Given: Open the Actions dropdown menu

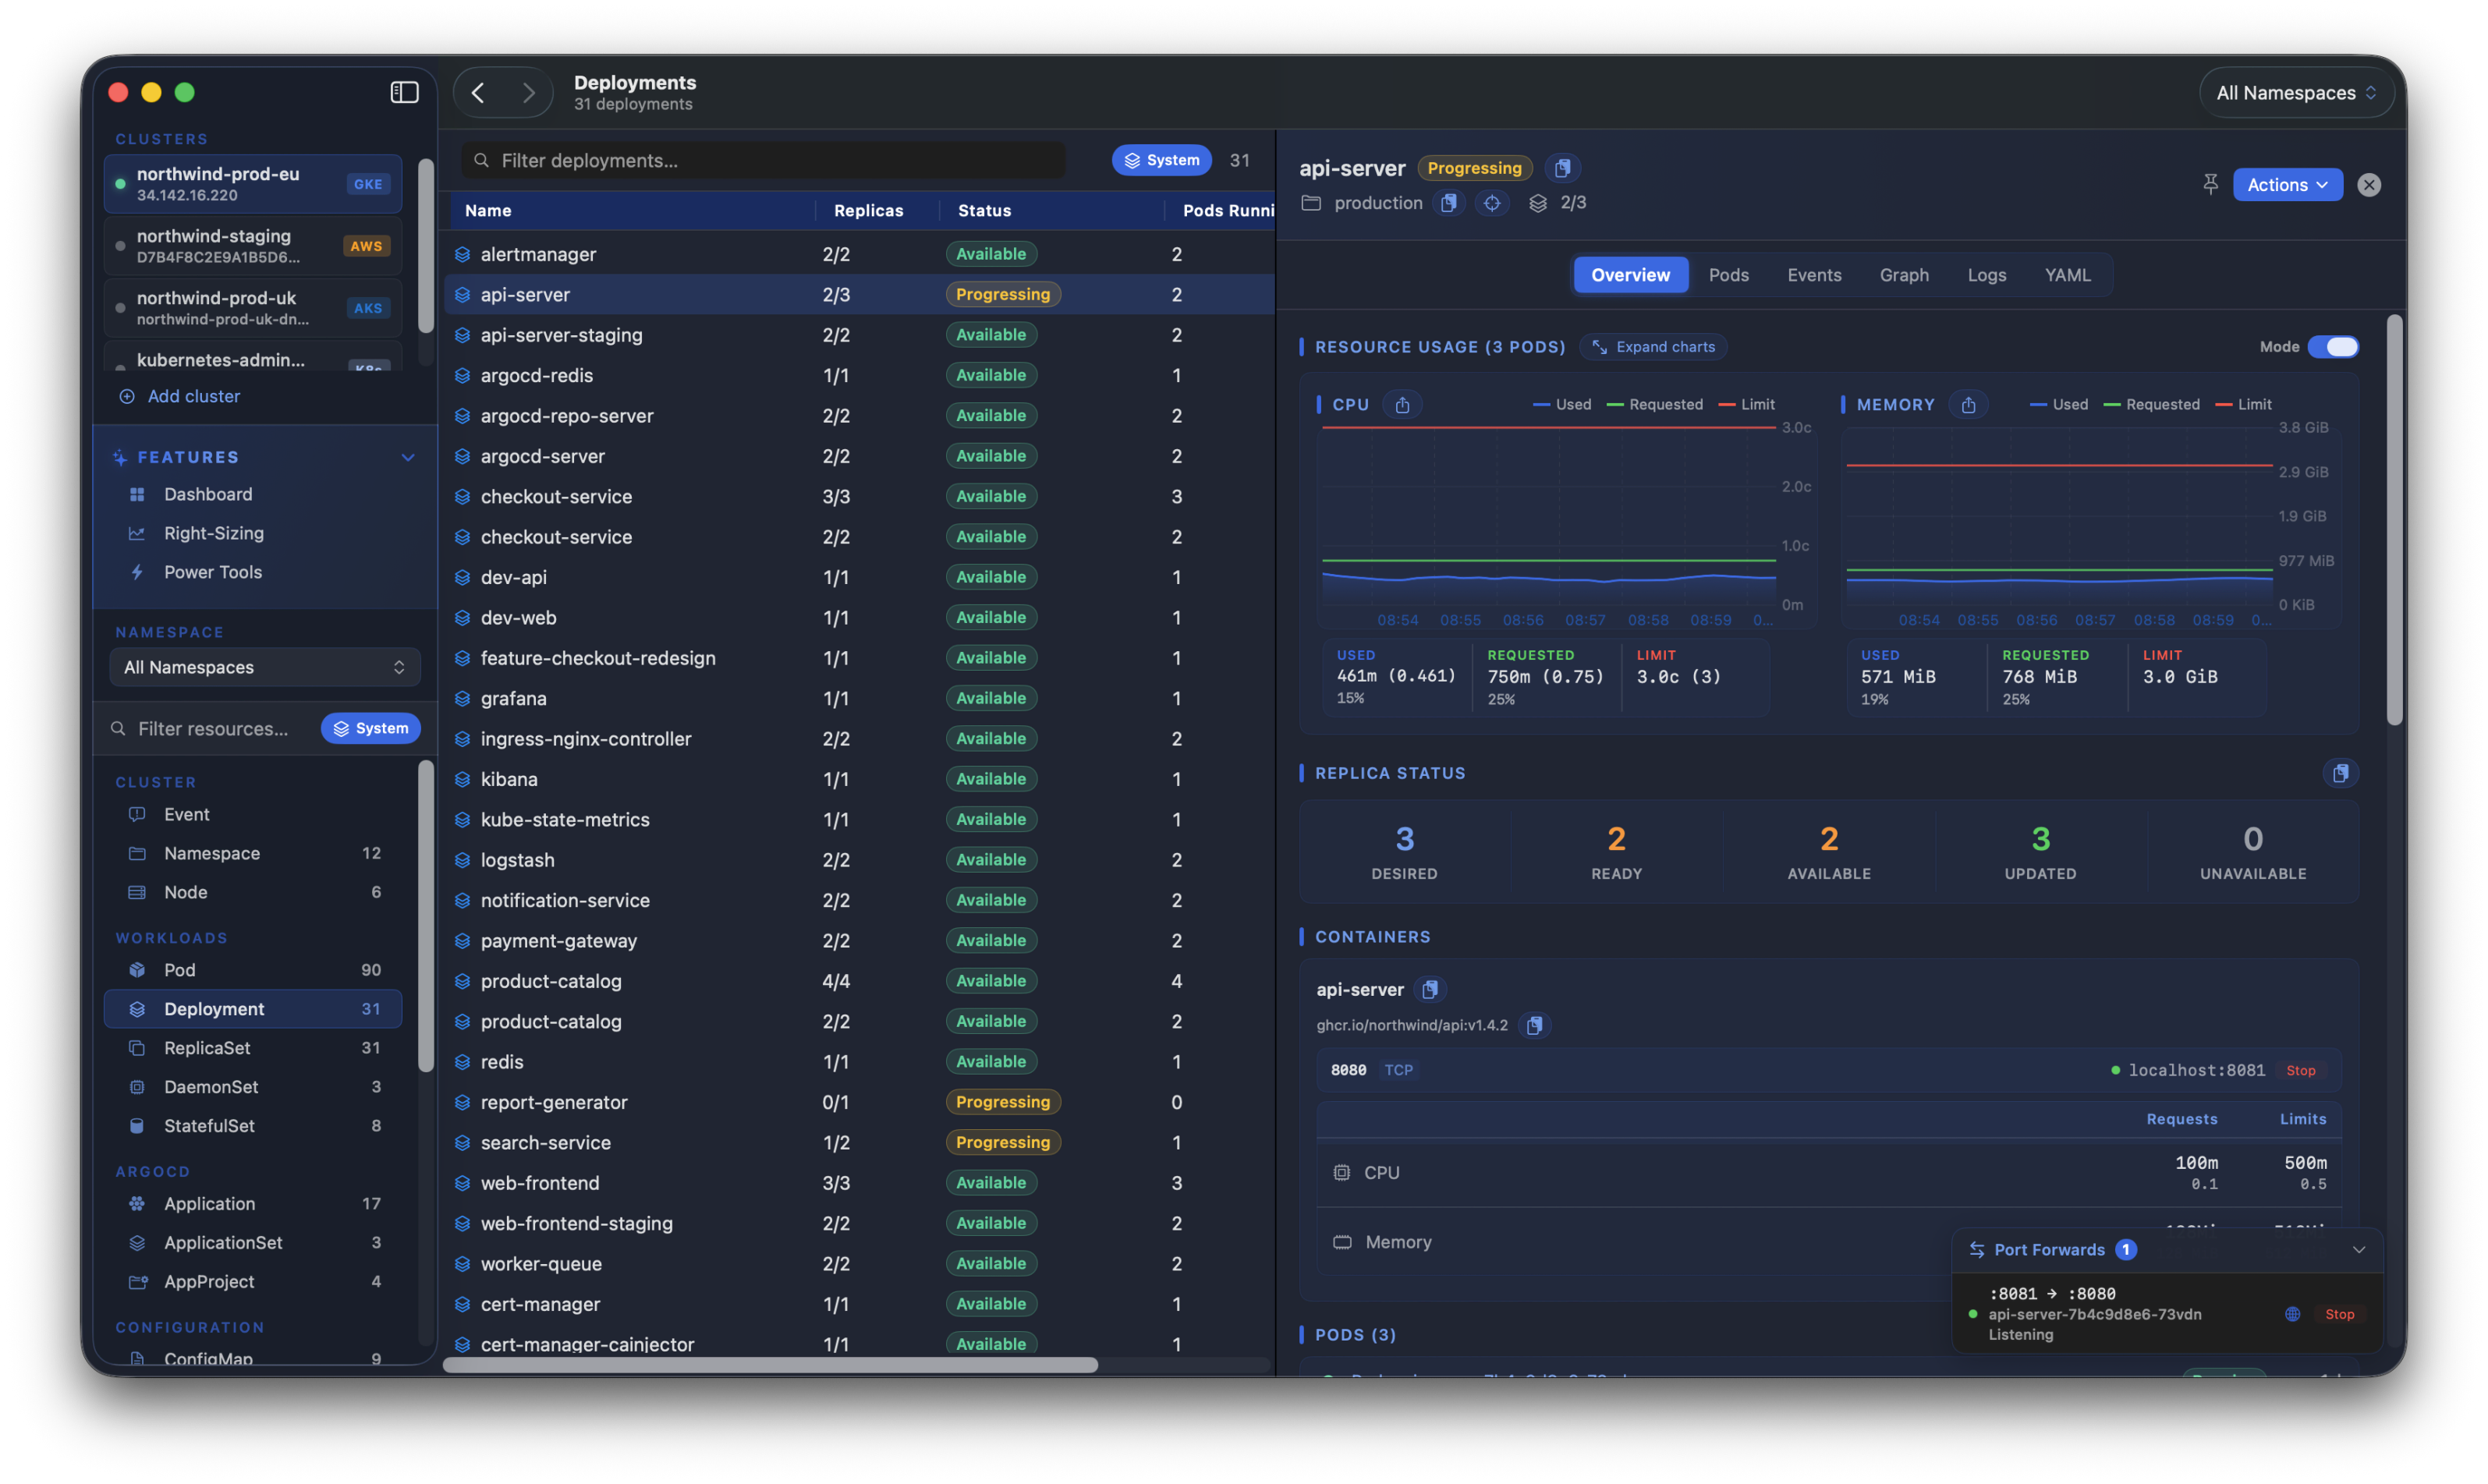Looking at the screenshot, I should (x=2287, y=185).
